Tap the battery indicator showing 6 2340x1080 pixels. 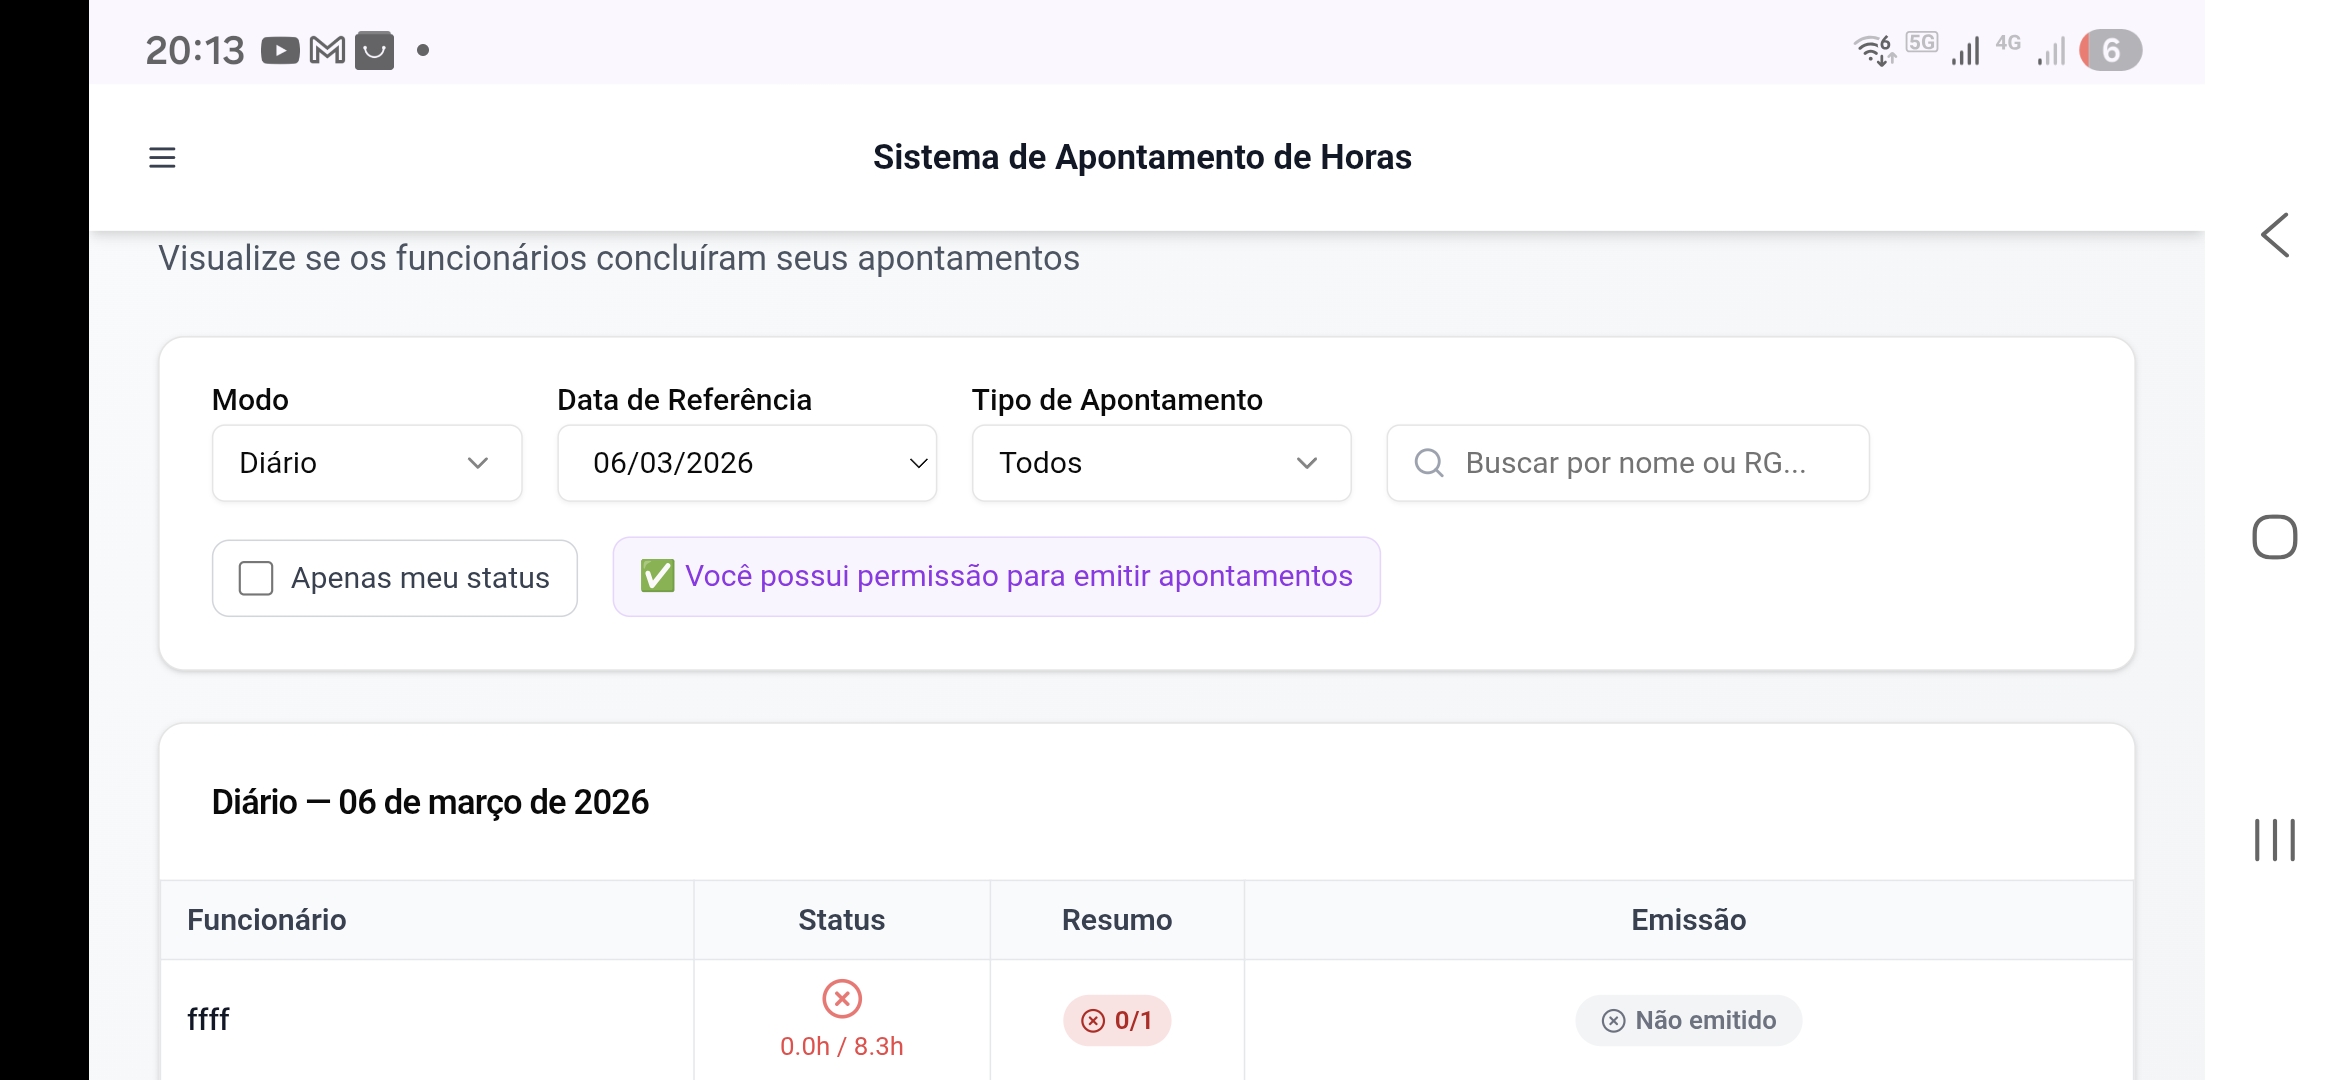(2110, 50)
